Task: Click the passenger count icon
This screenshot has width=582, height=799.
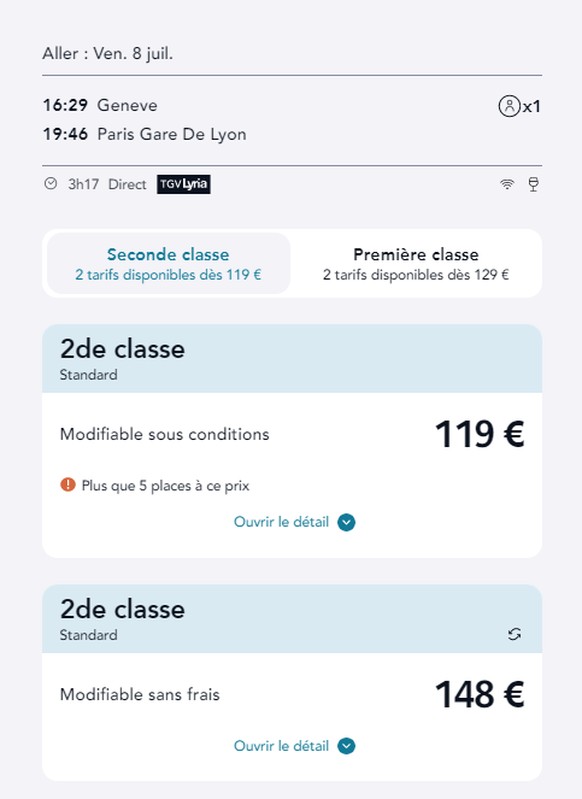Action: pos(509,106)
